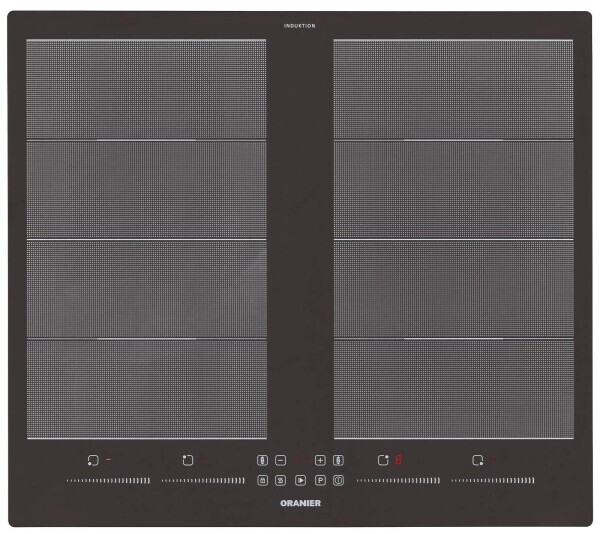Tap the plus key to increase timer
Image resolution: width=600 pixels, height=534 pixels.
[x=320, y=460]
